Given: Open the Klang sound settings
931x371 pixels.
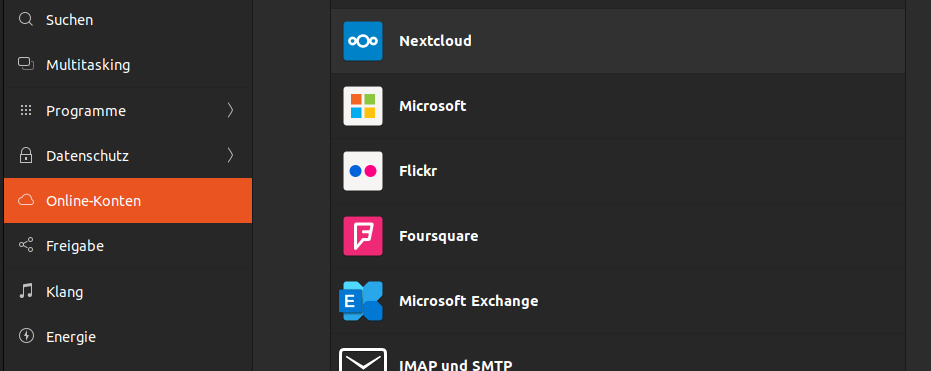Looking at the screenshot, I should tap(128, 292).
